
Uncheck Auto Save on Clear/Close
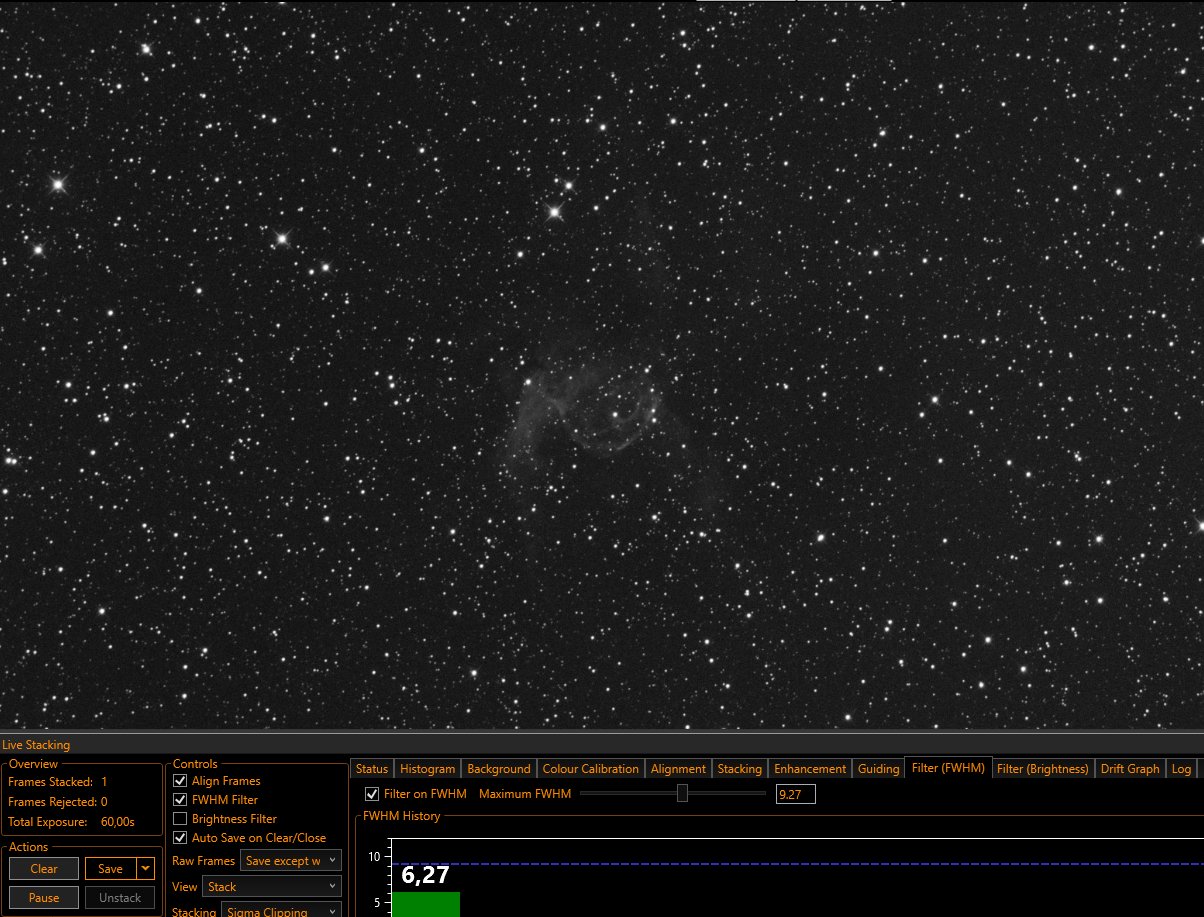point(181,838)
